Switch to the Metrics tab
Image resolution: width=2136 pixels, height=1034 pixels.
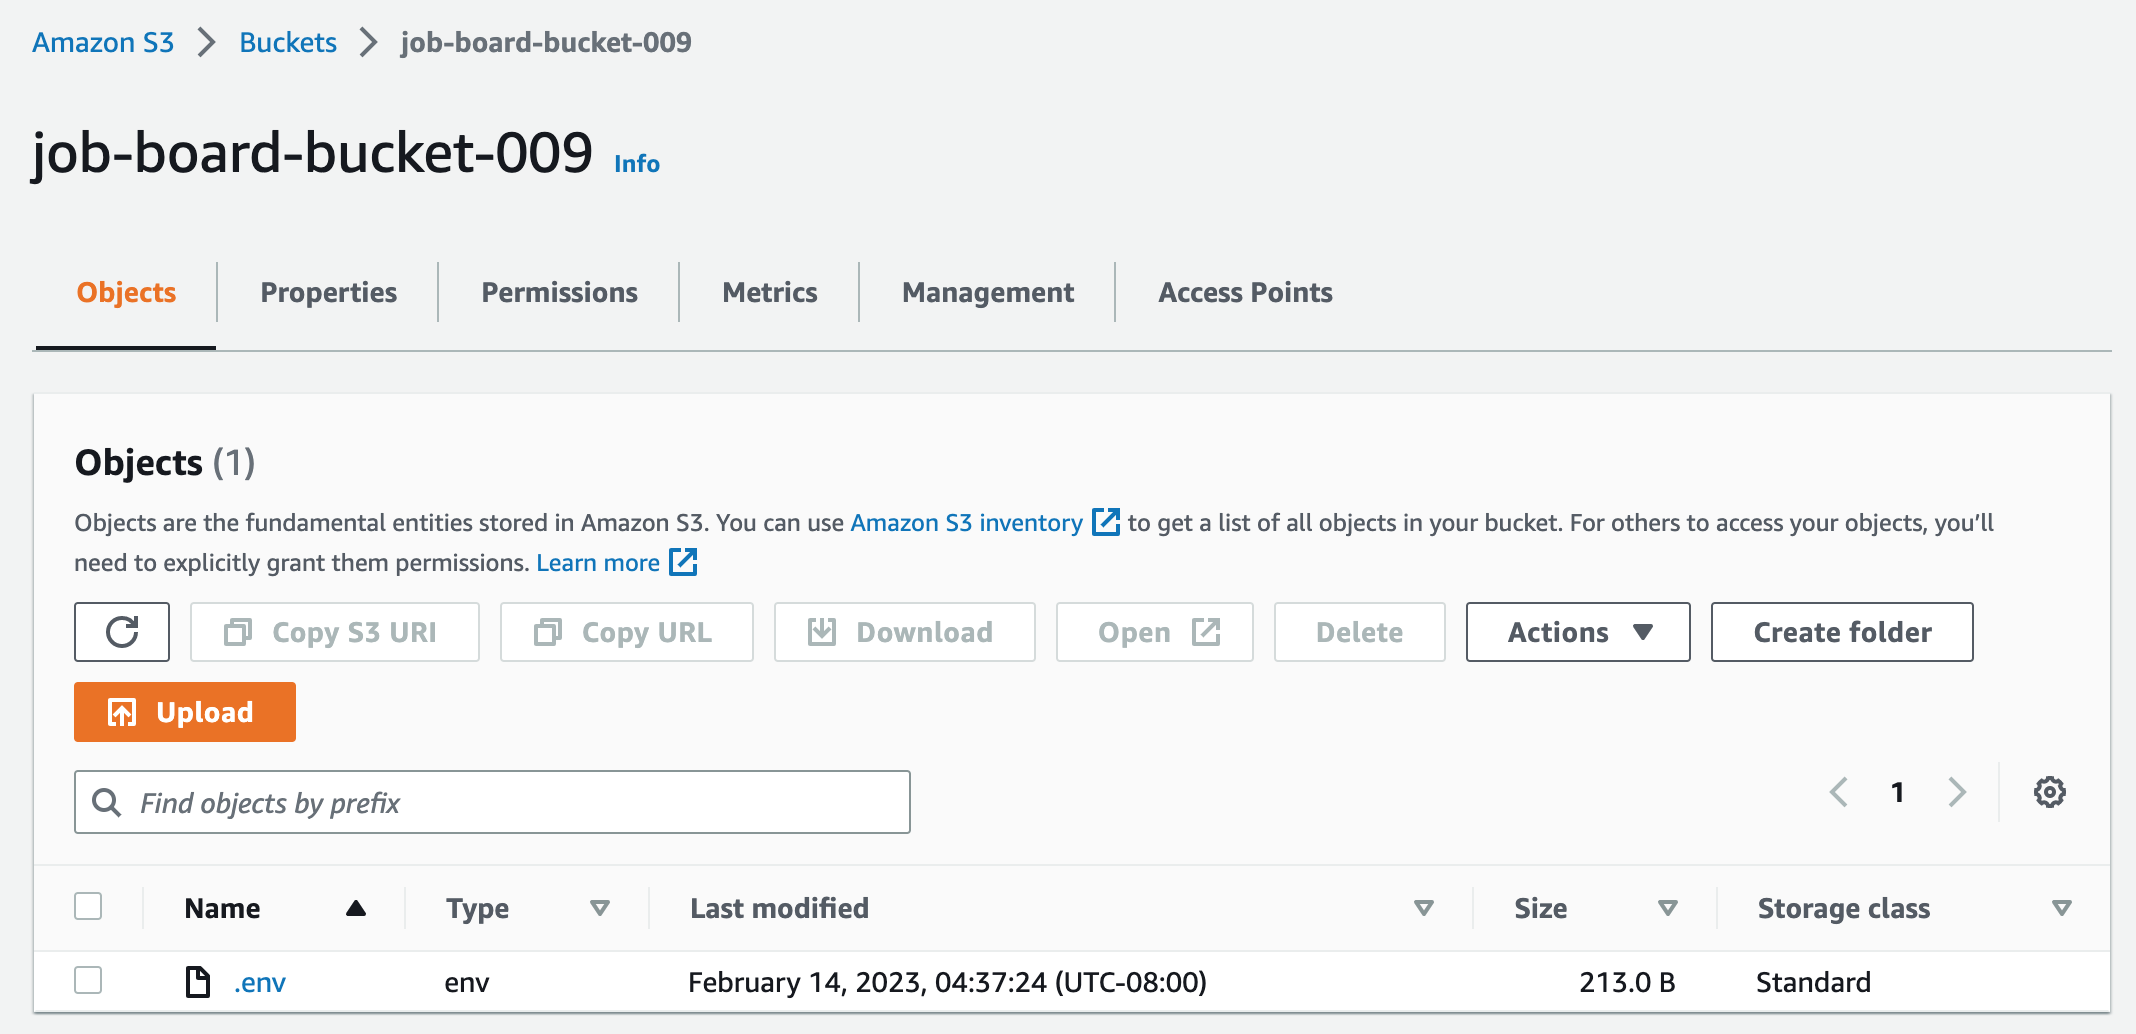point(770,292)
